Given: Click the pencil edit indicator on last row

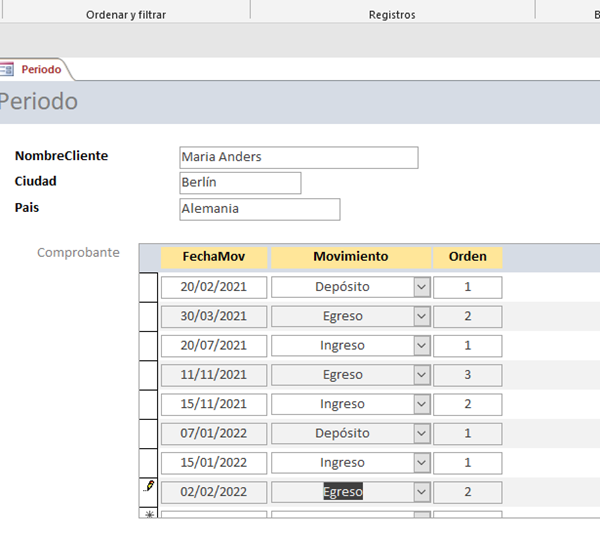Looking at the screenshot, I should 149,487.
